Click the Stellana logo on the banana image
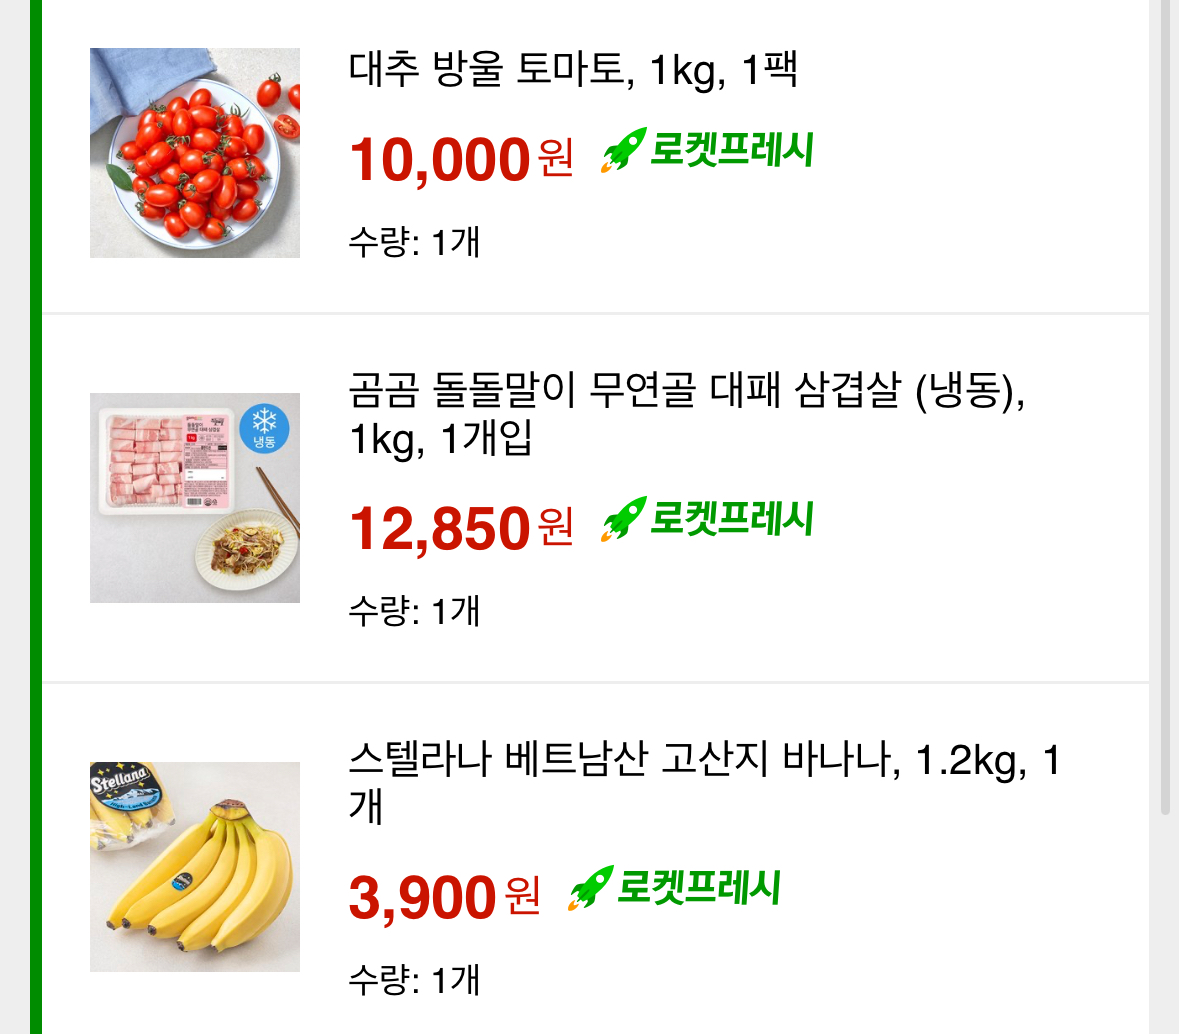 click(120, 779)
